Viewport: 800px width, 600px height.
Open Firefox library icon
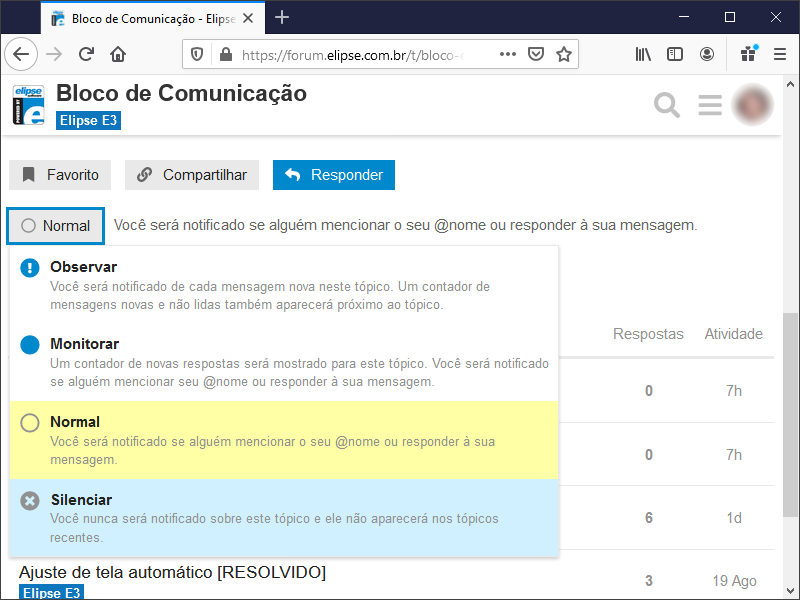point(643,54)
